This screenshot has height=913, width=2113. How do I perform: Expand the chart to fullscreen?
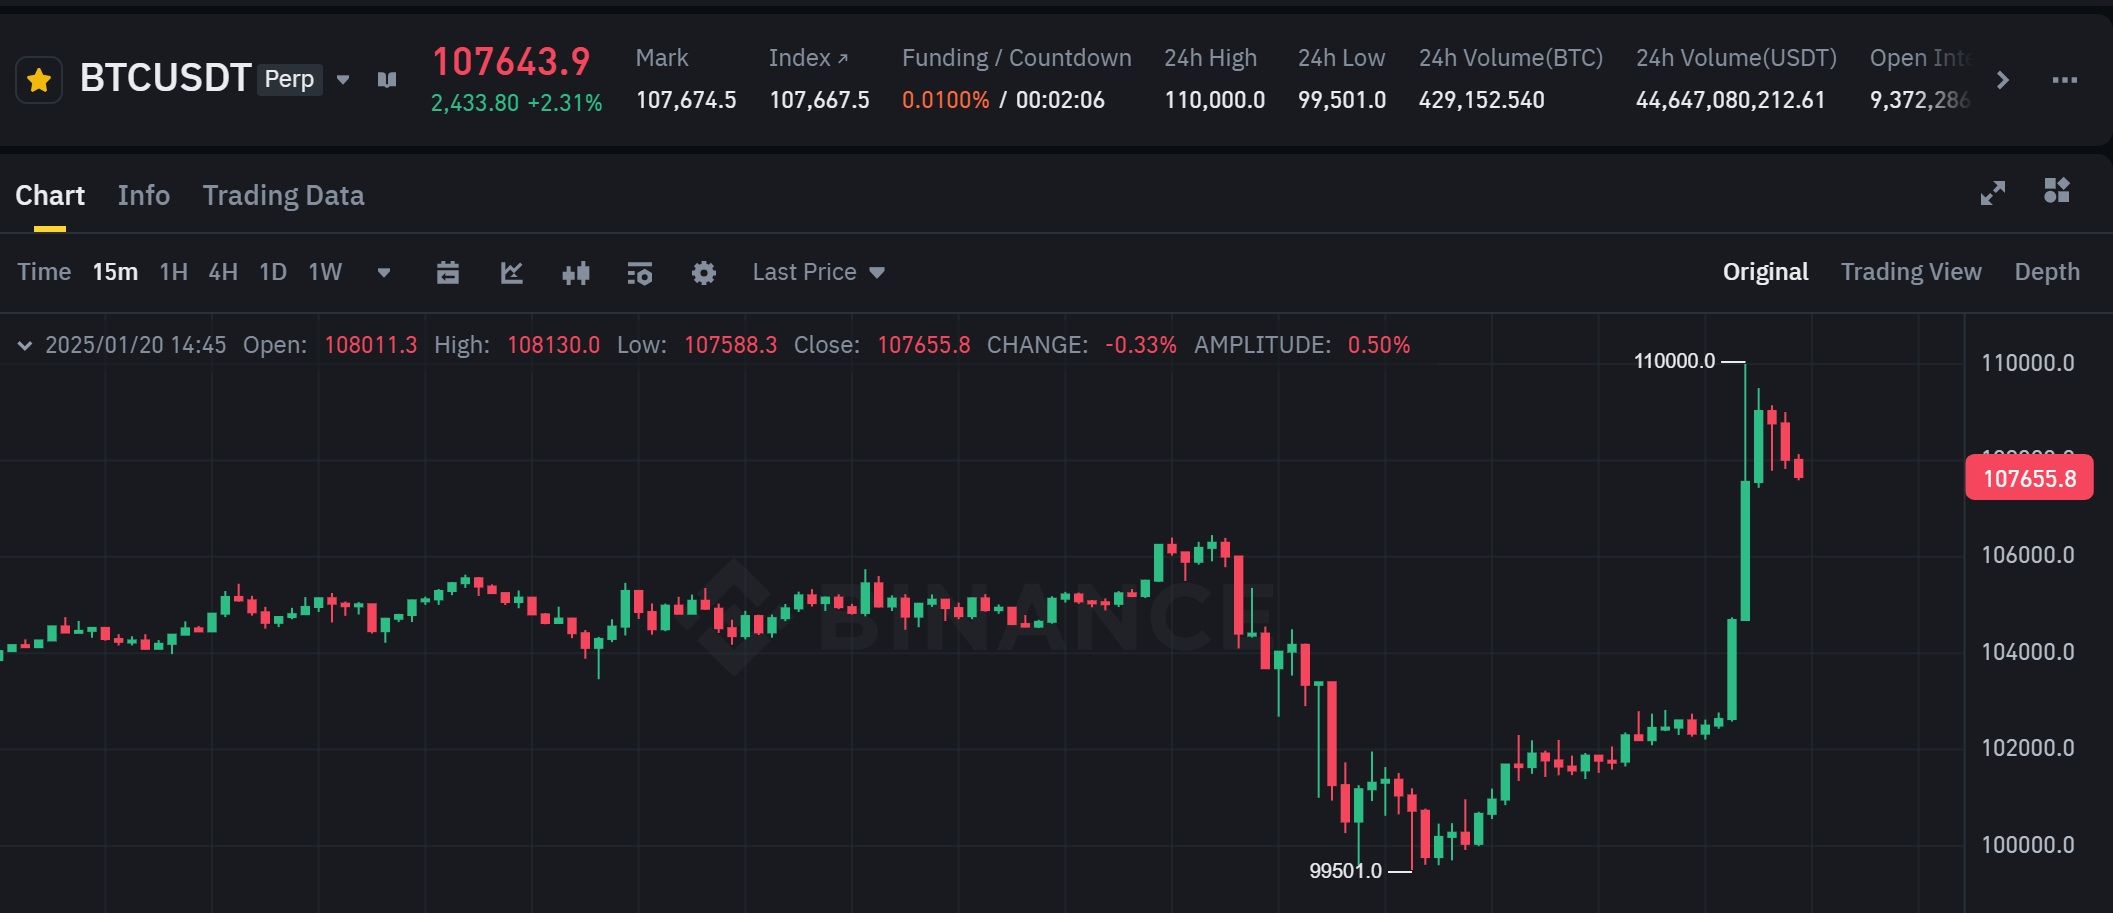coord(1993,193)
